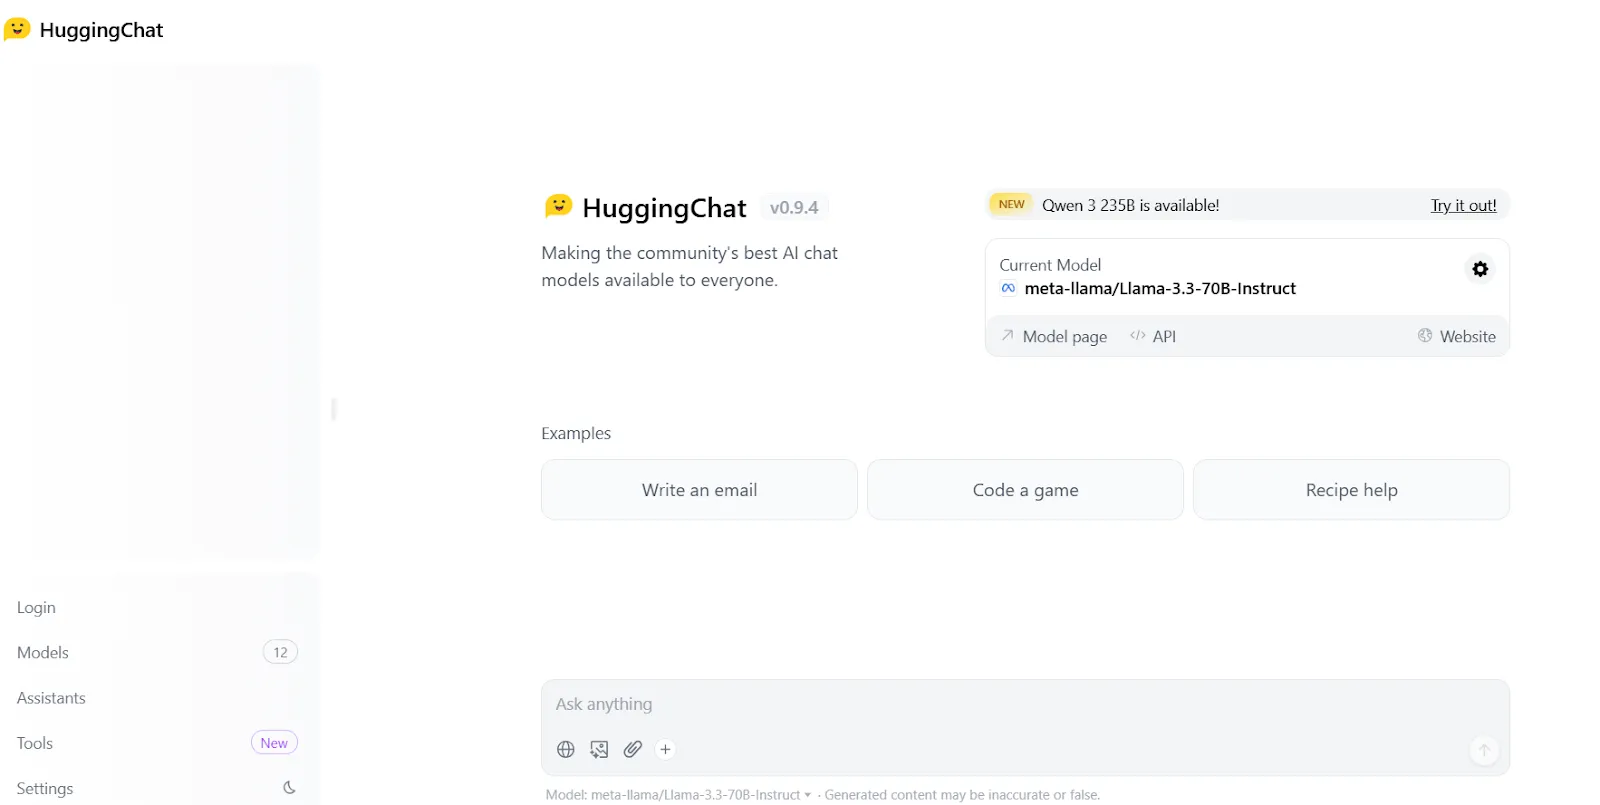1600x805 pixels.
Task: Choose the 'Recipe help' example
Action: click(x=1351, y=490)
